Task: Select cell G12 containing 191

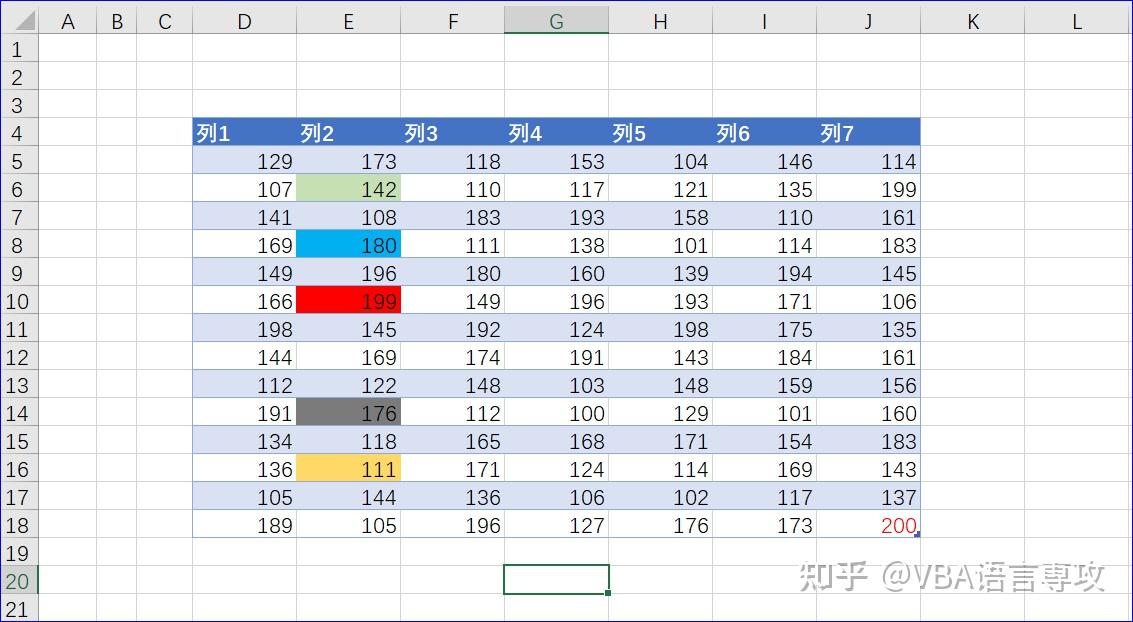Action: (x=556, y=357)
